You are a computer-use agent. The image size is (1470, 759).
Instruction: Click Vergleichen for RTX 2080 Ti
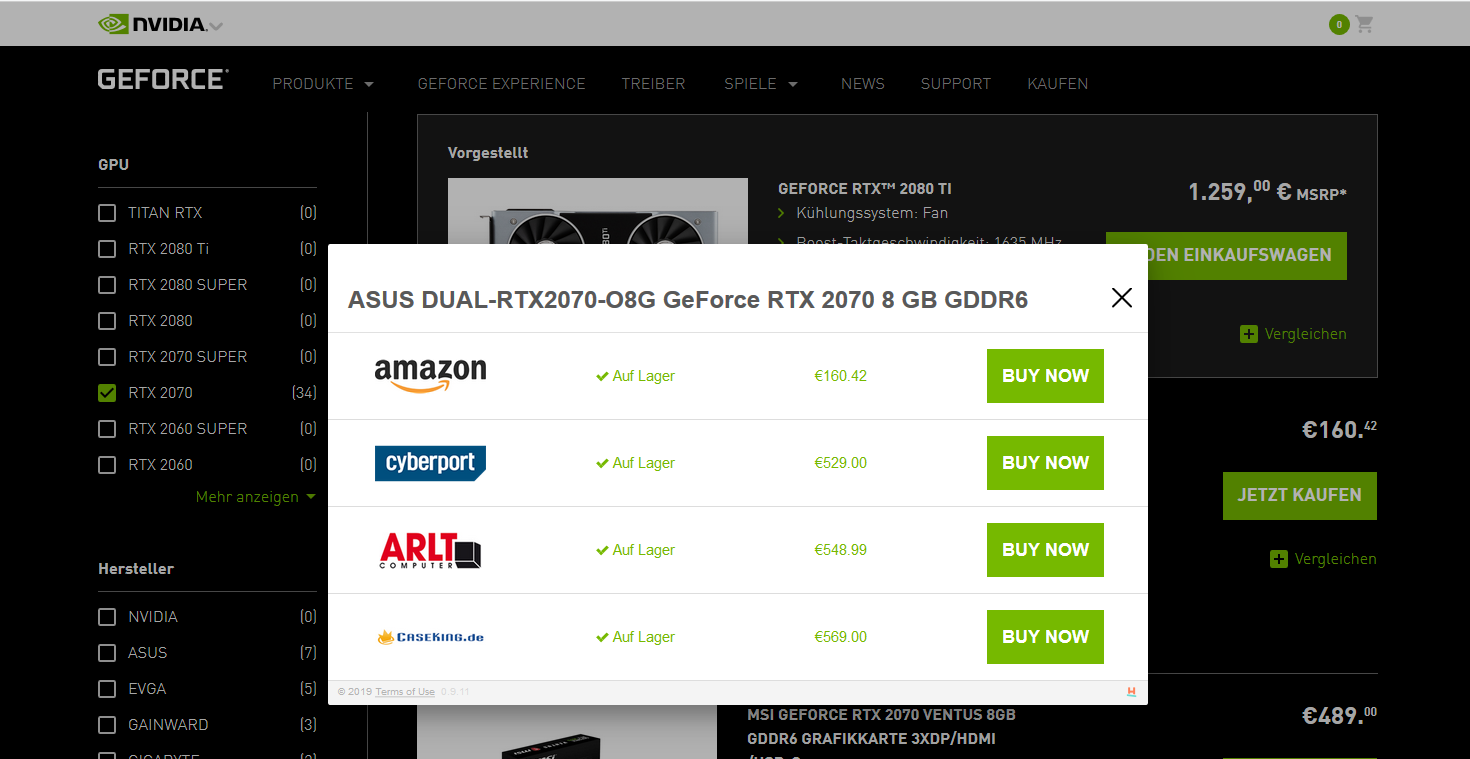point(1305,334)
